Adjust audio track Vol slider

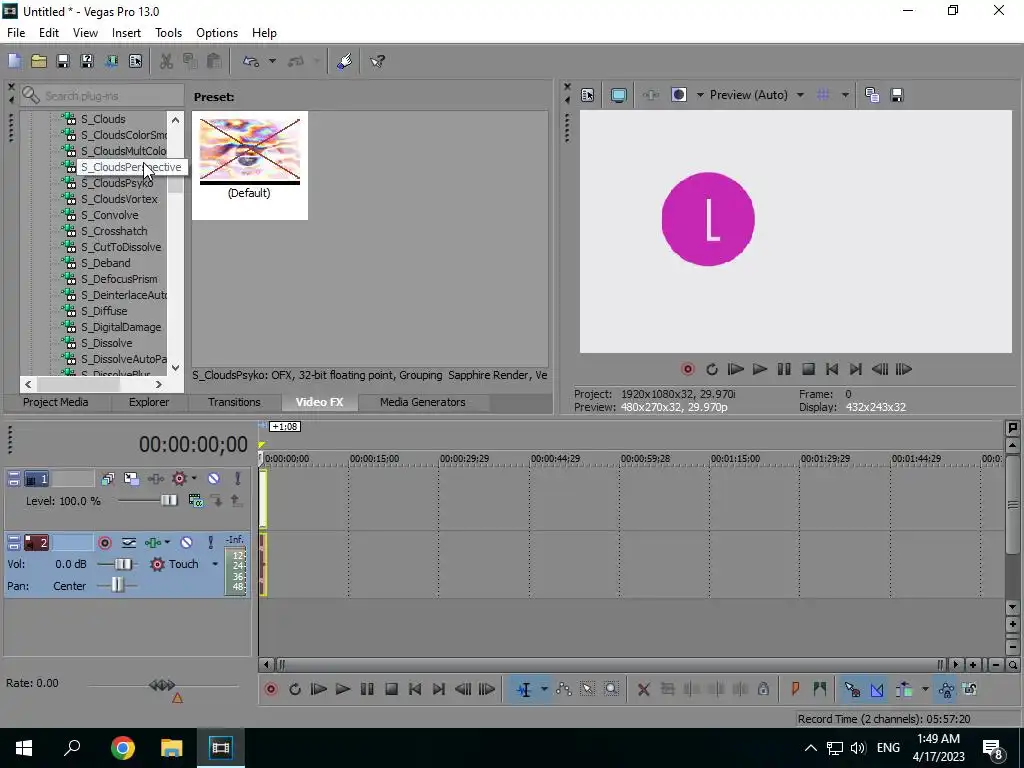(x=123, y=564)
